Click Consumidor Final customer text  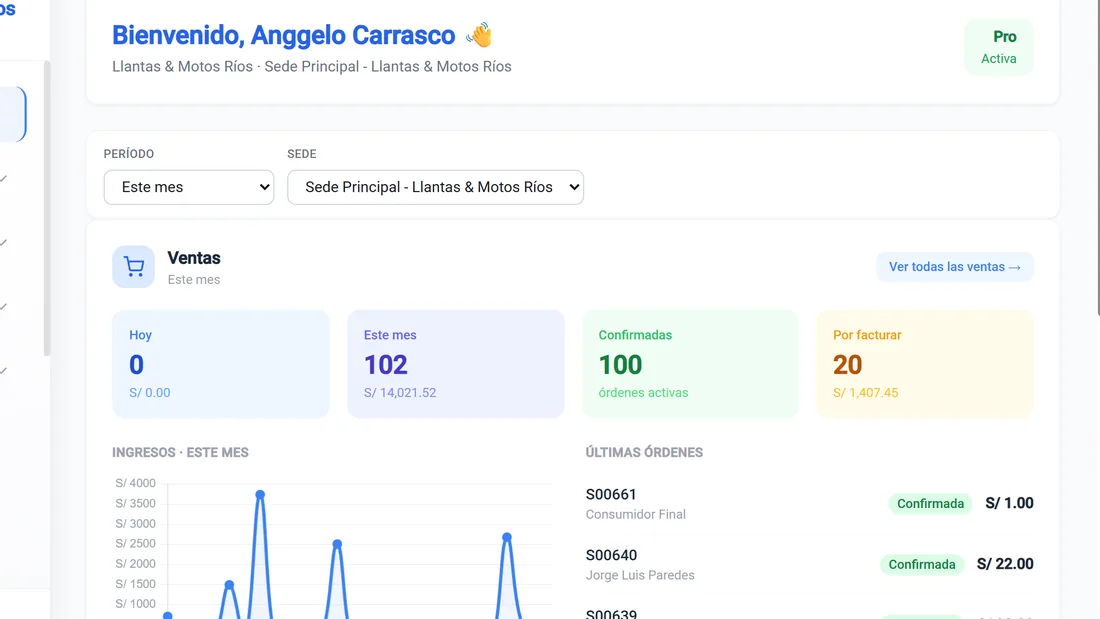coord(636,514)
